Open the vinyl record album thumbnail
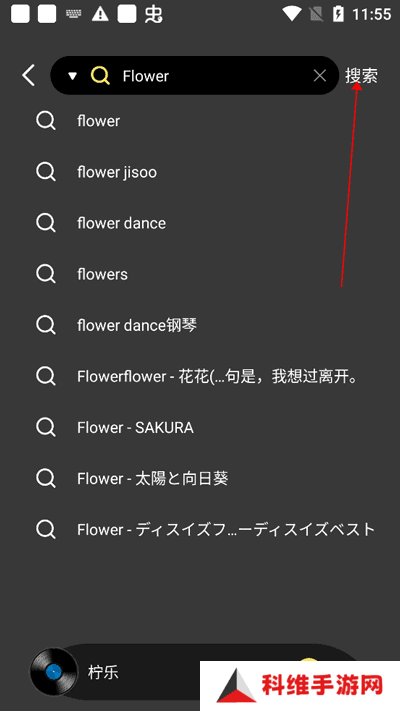The width and height of the screenshot is (400, 711). pos(54,672)
